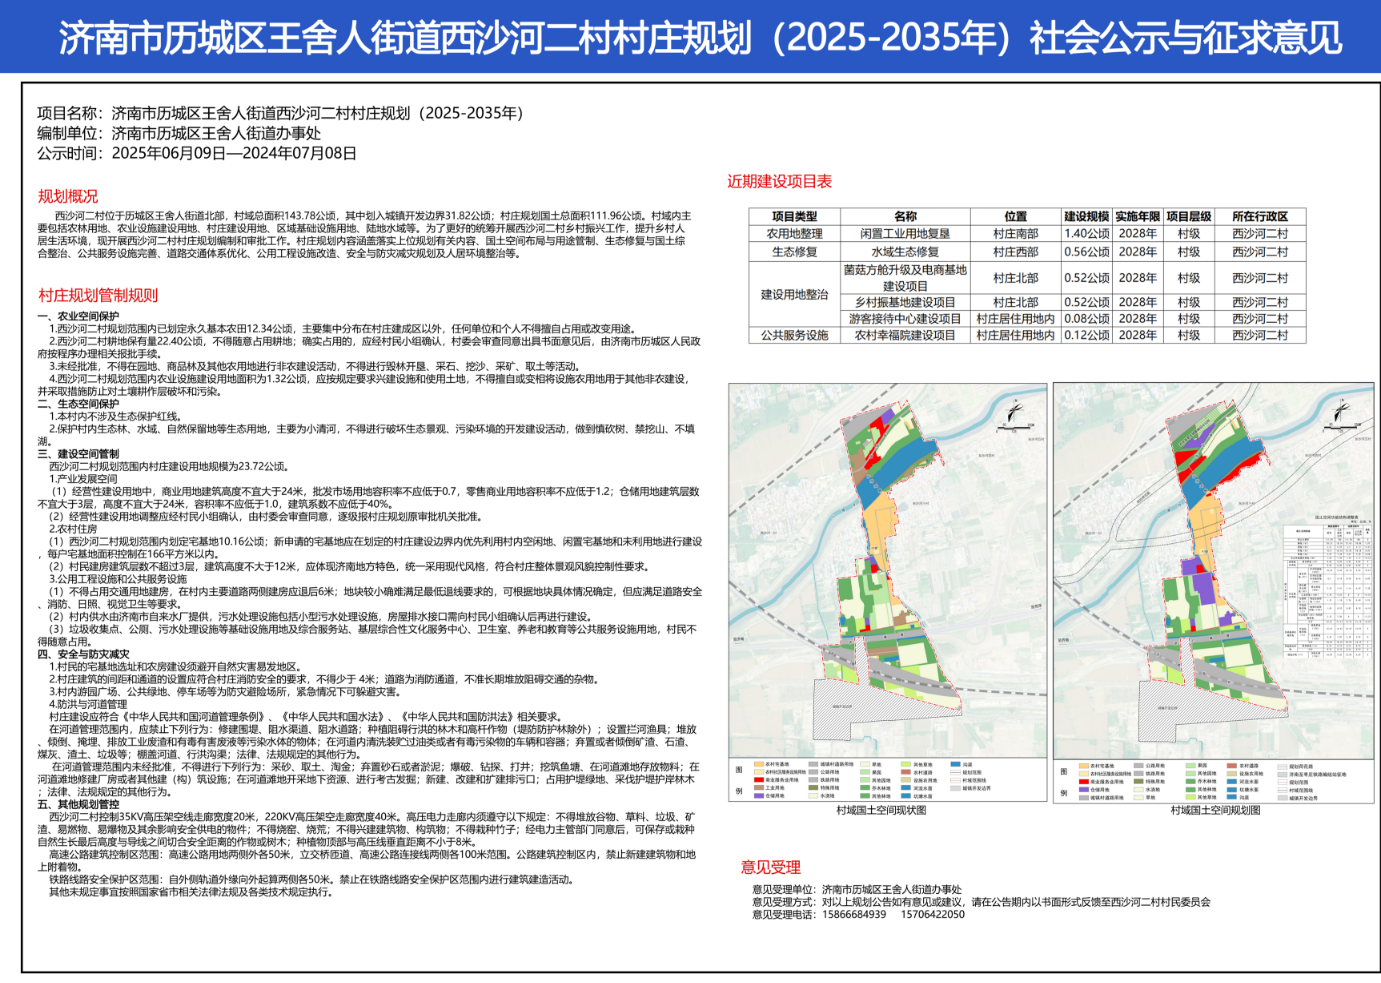
Task: Click the 建设用地整治 cell
Action: (794, 294)
